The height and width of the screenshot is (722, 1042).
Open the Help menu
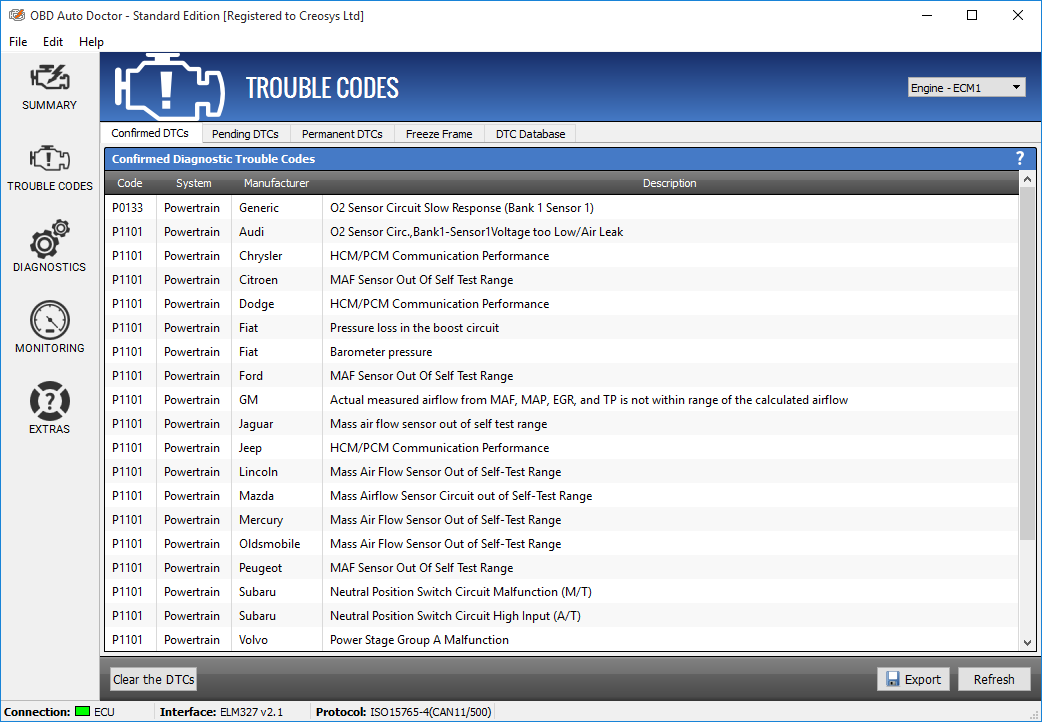tap(91, 41)
